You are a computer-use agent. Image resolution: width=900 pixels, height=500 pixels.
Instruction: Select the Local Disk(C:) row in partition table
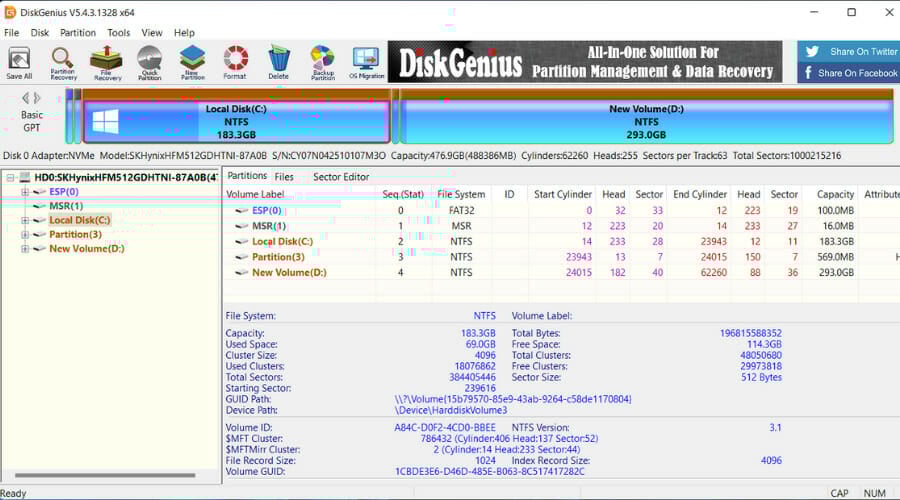tap(561, 242)
